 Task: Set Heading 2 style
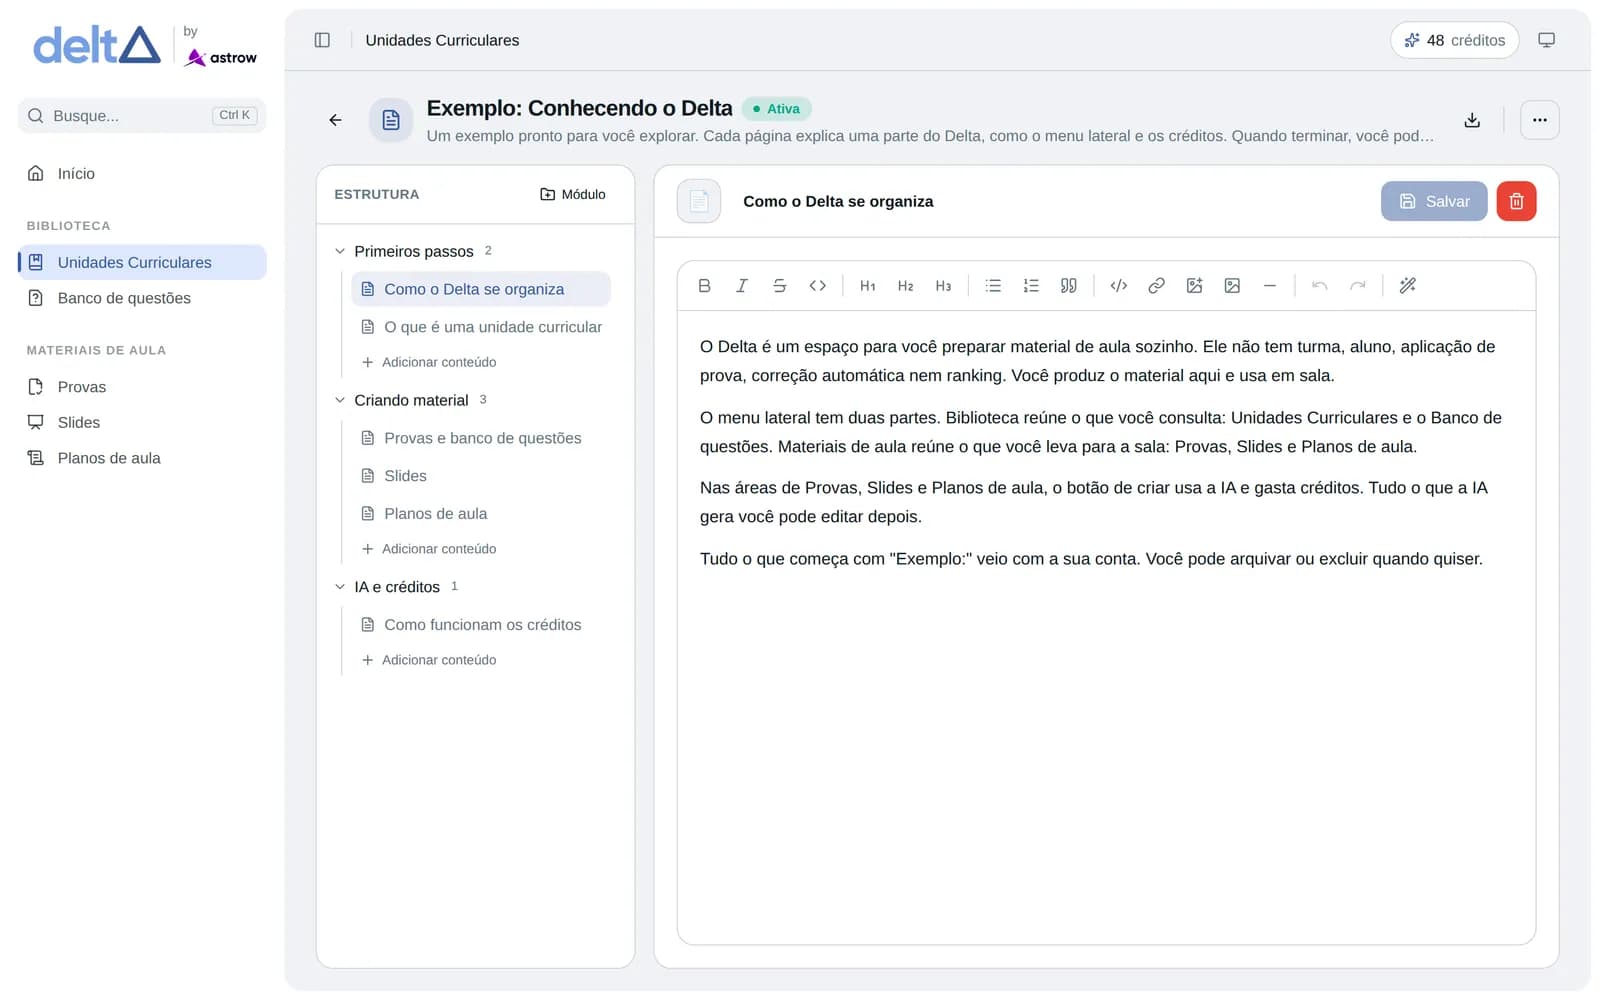906,286
